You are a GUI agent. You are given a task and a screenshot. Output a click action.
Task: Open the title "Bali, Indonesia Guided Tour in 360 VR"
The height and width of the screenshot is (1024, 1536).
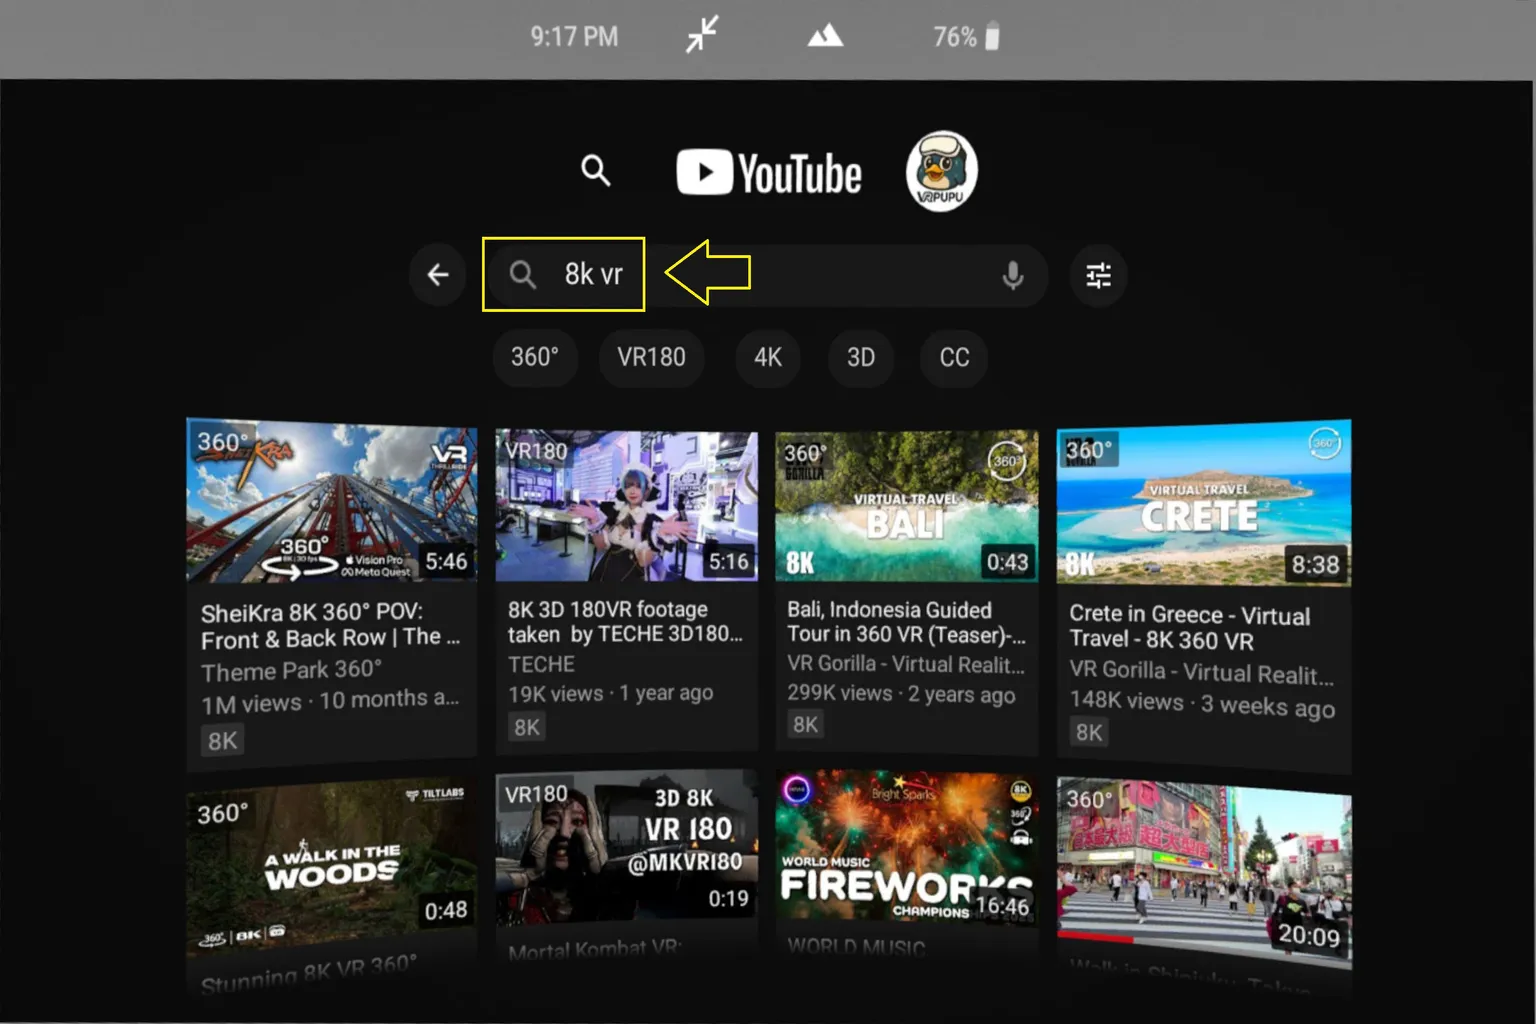[x=906, y=622]
